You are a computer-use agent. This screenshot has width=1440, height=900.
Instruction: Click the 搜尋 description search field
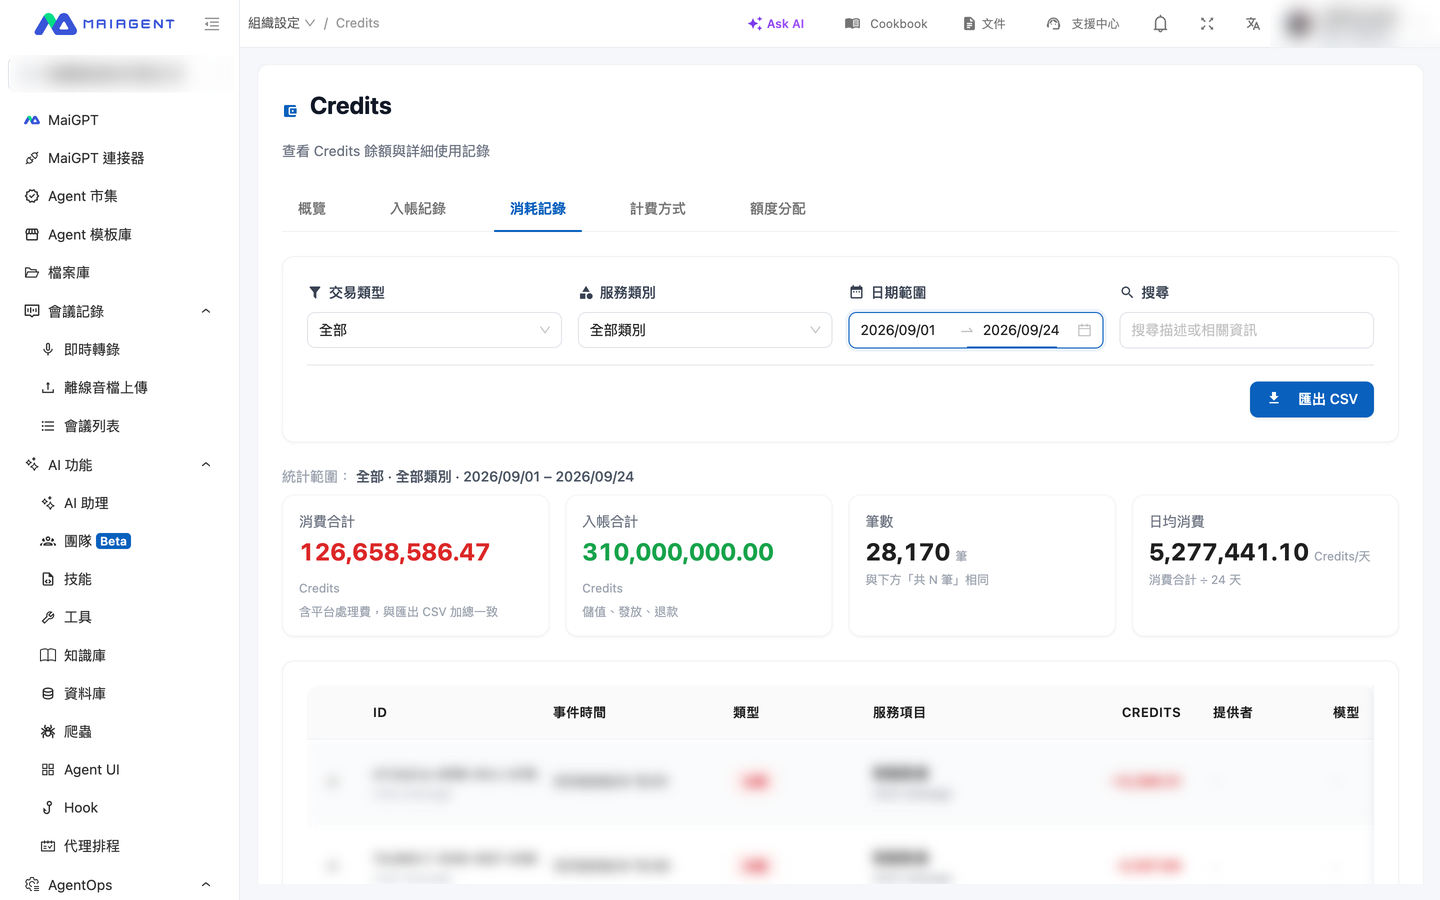click(x=1246, y=330)
